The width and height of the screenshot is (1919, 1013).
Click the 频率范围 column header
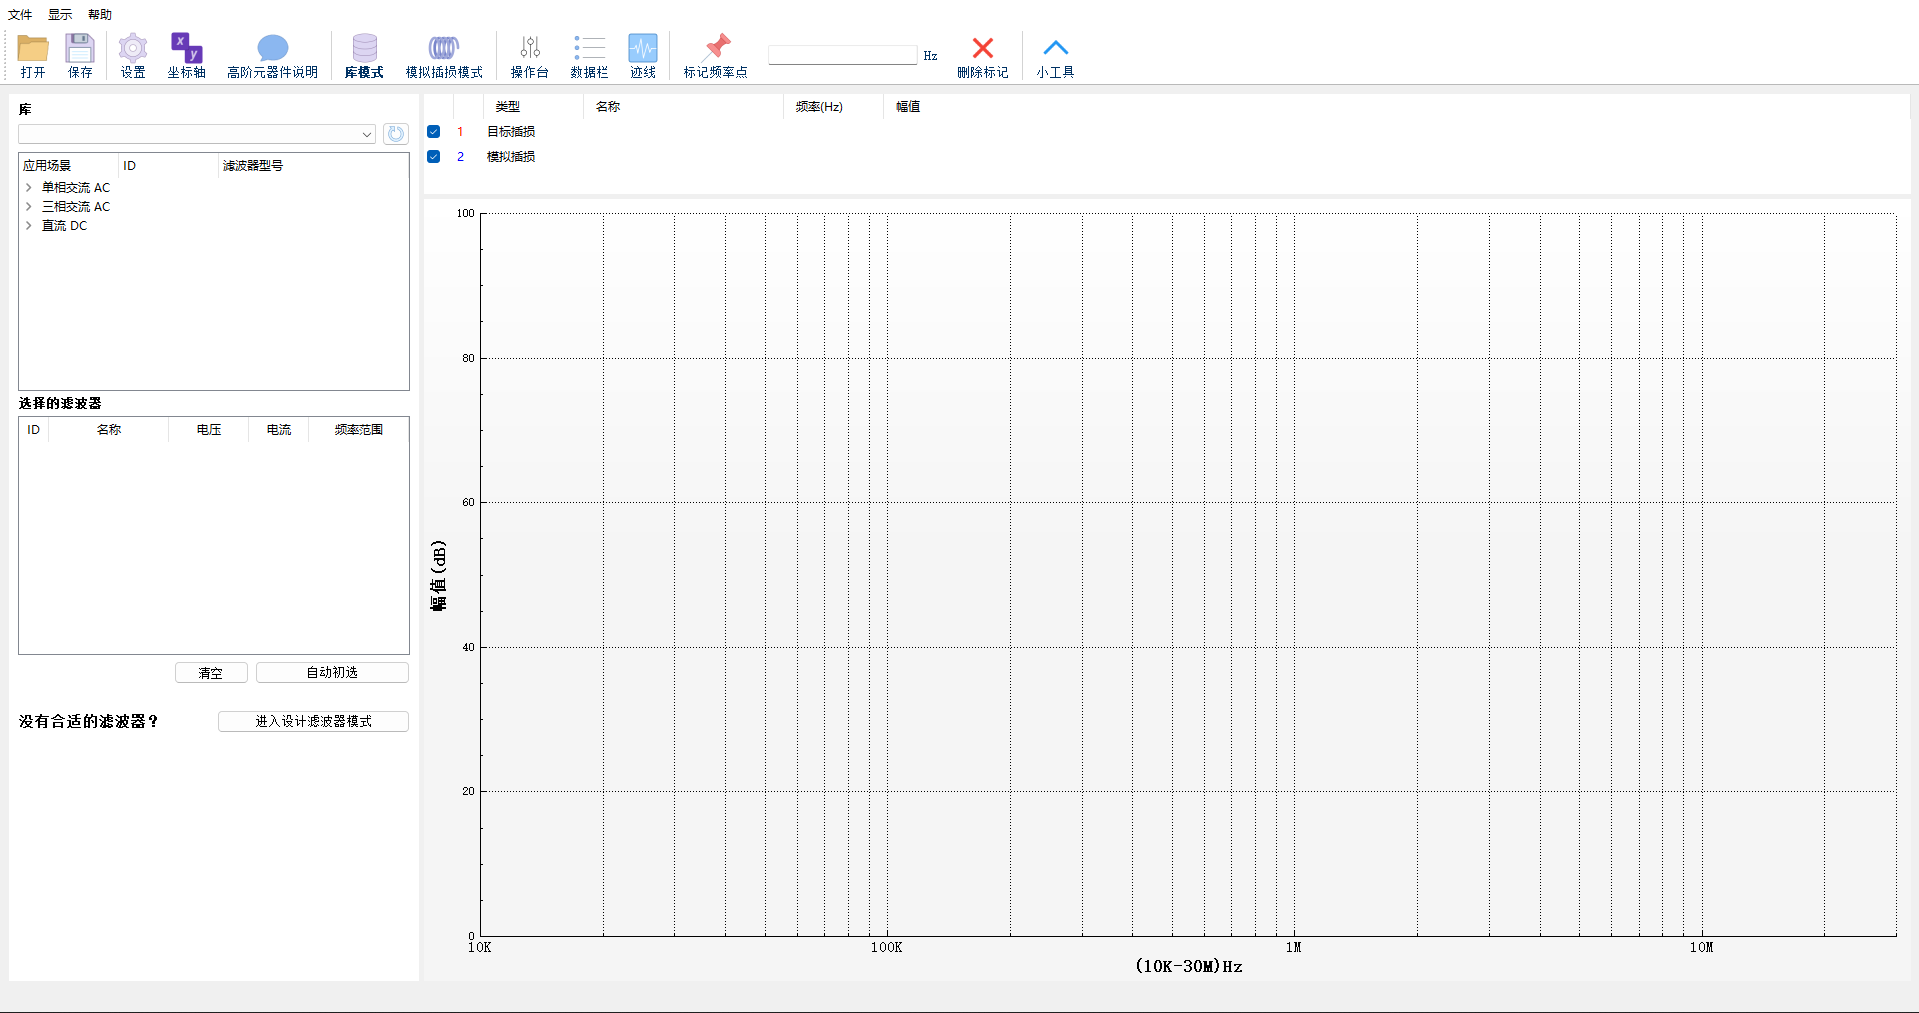(x=359, y=430)
